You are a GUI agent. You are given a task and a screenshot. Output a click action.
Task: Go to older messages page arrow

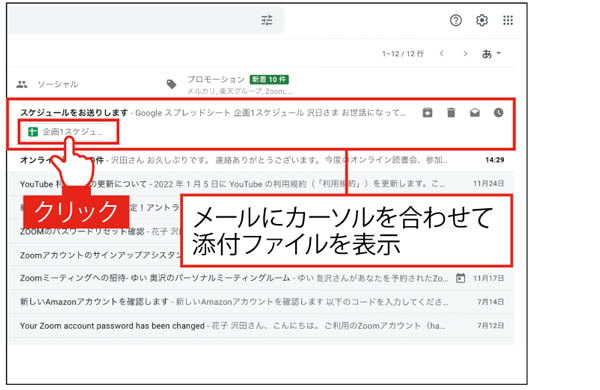465,54
